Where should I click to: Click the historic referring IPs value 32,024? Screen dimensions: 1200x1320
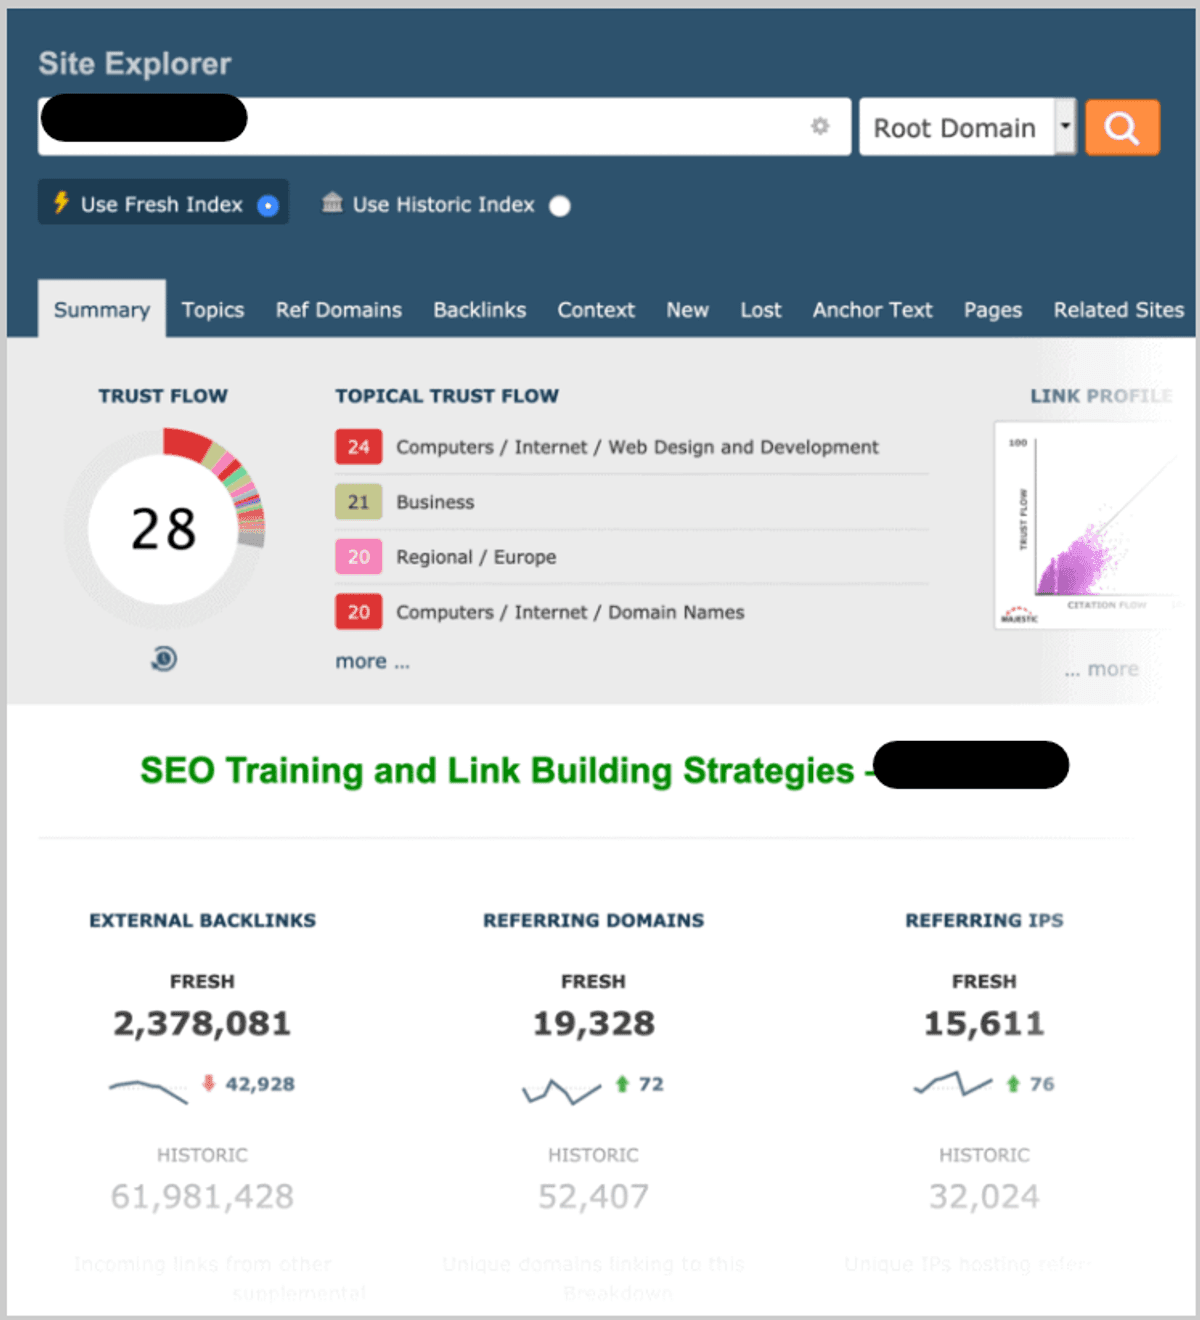click(x=984, y=1196)
